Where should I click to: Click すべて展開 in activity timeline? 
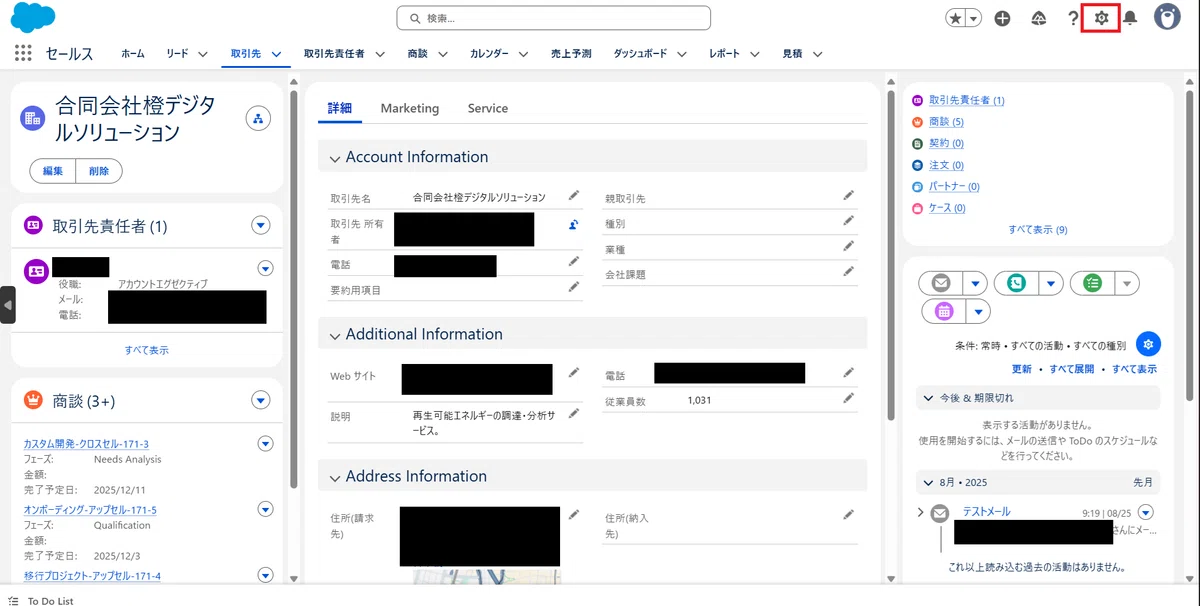(1072, 369)
